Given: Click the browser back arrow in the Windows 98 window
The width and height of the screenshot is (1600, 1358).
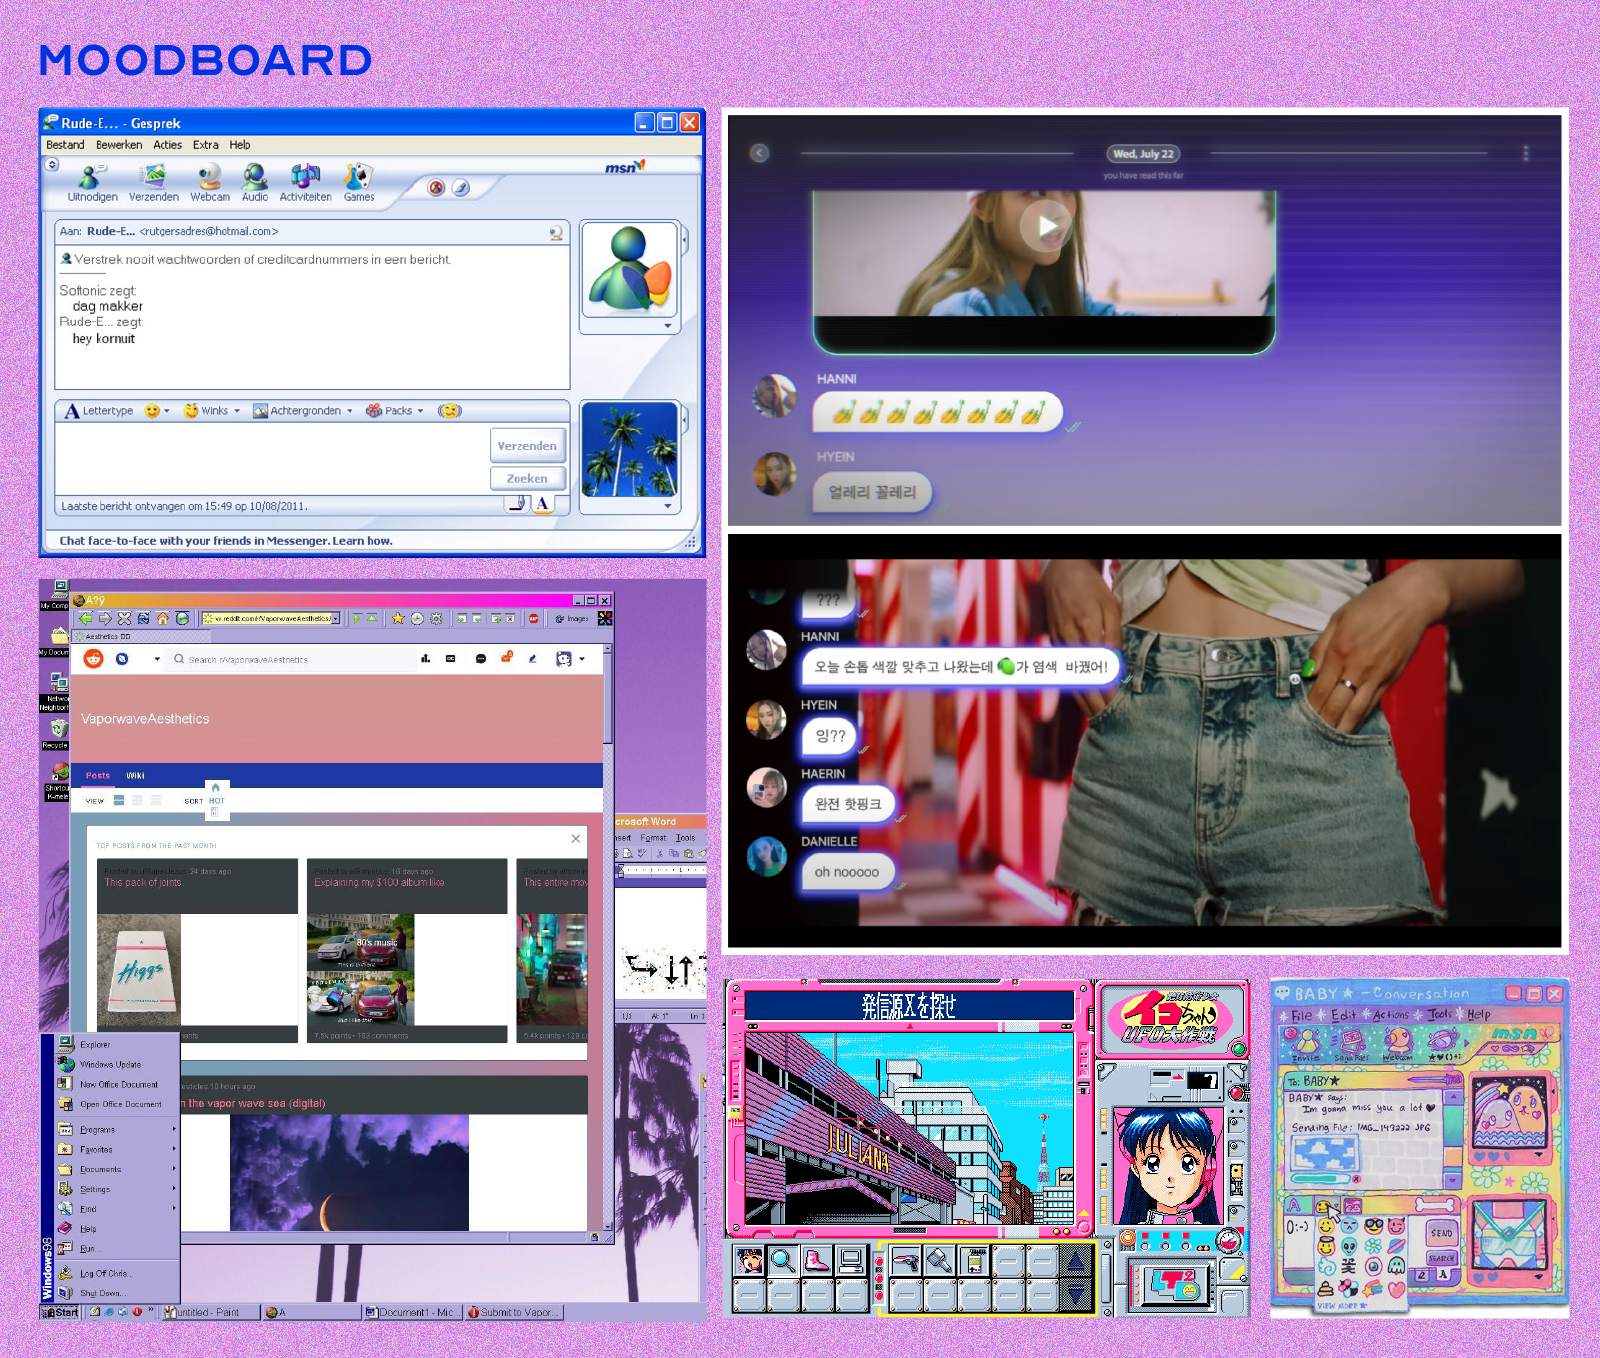Looking at the screenshot, I should pyautogui.click(x=86, y=618).
